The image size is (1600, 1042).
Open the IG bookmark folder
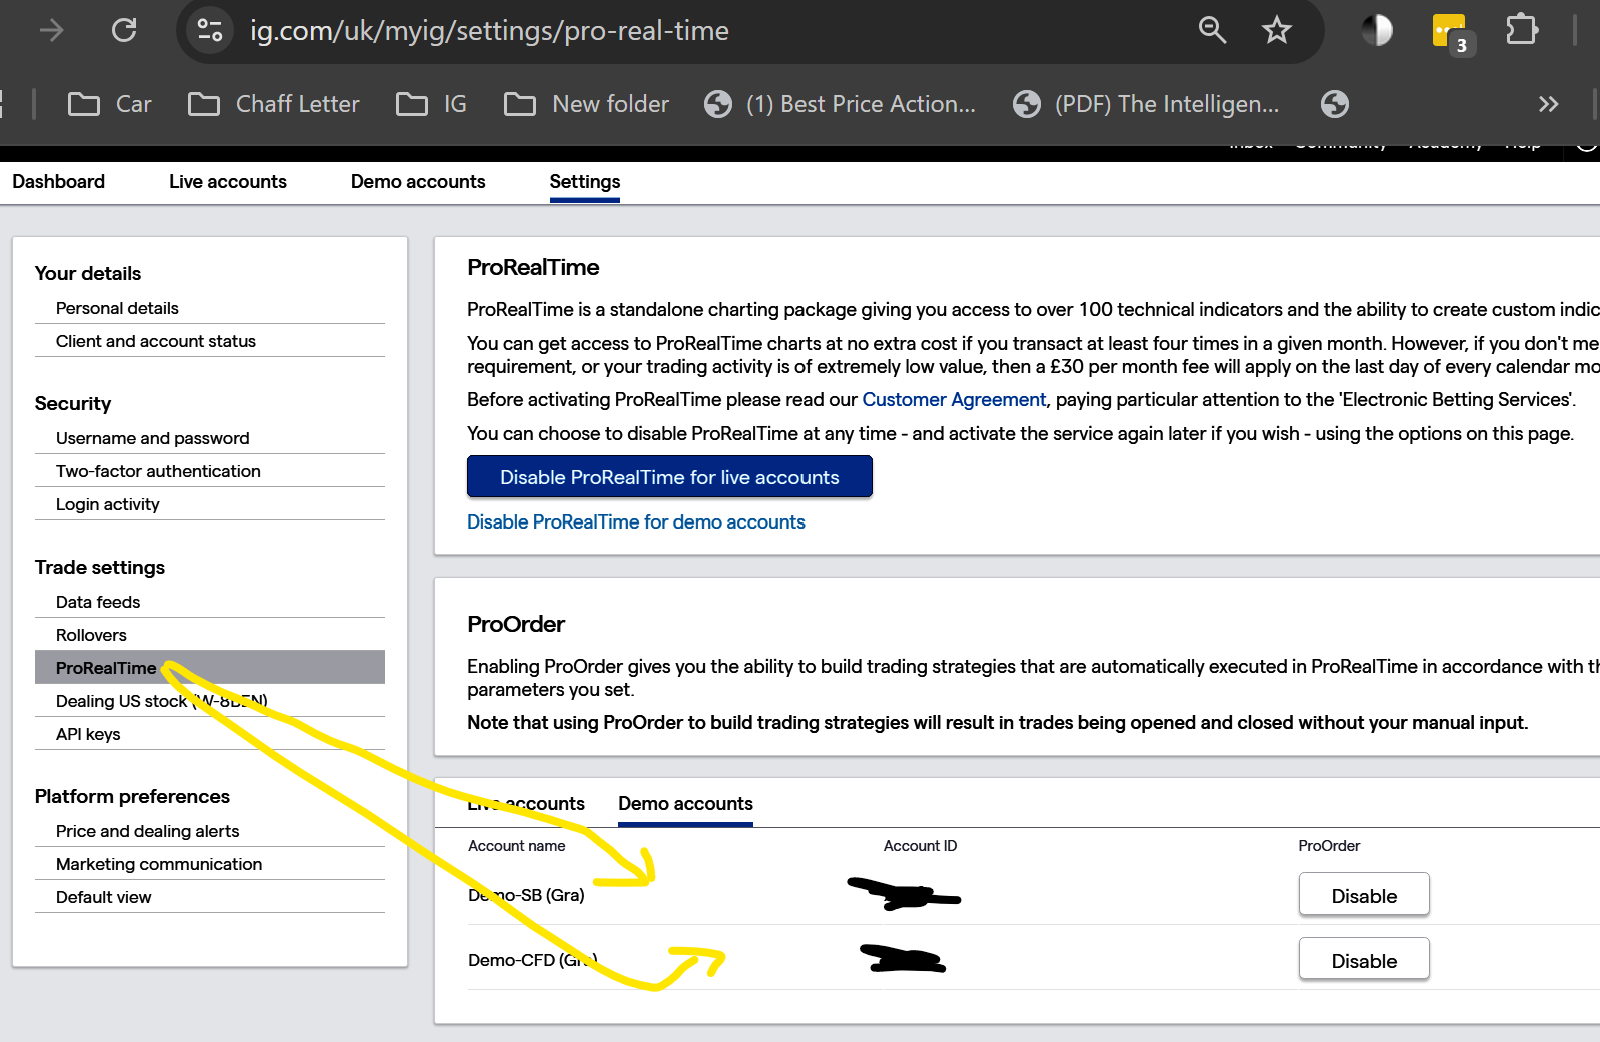pos(431,104)
